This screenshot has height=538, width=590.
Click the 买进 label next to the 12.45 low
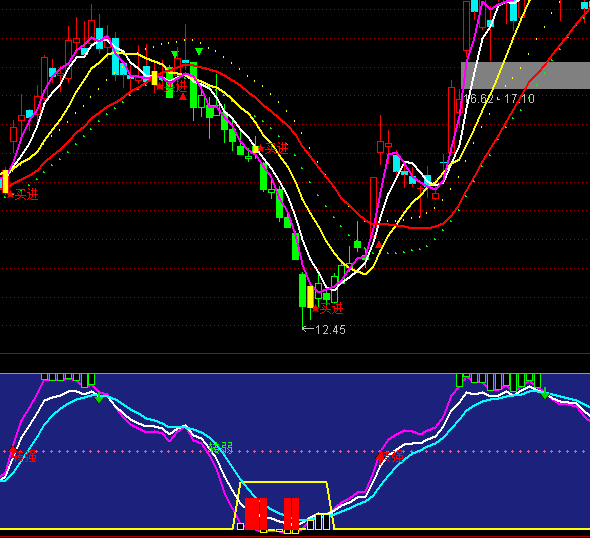331,309
